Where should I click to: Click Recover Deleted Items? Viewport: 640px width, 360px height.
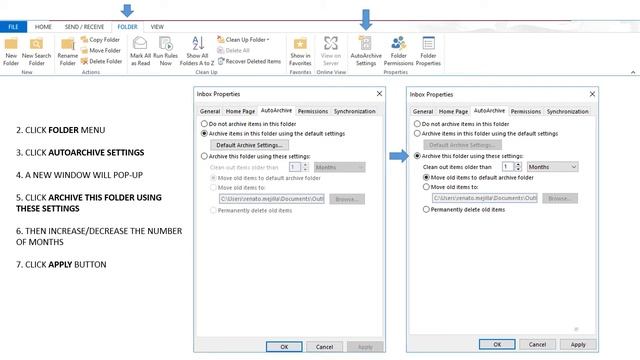pos(249,61)
